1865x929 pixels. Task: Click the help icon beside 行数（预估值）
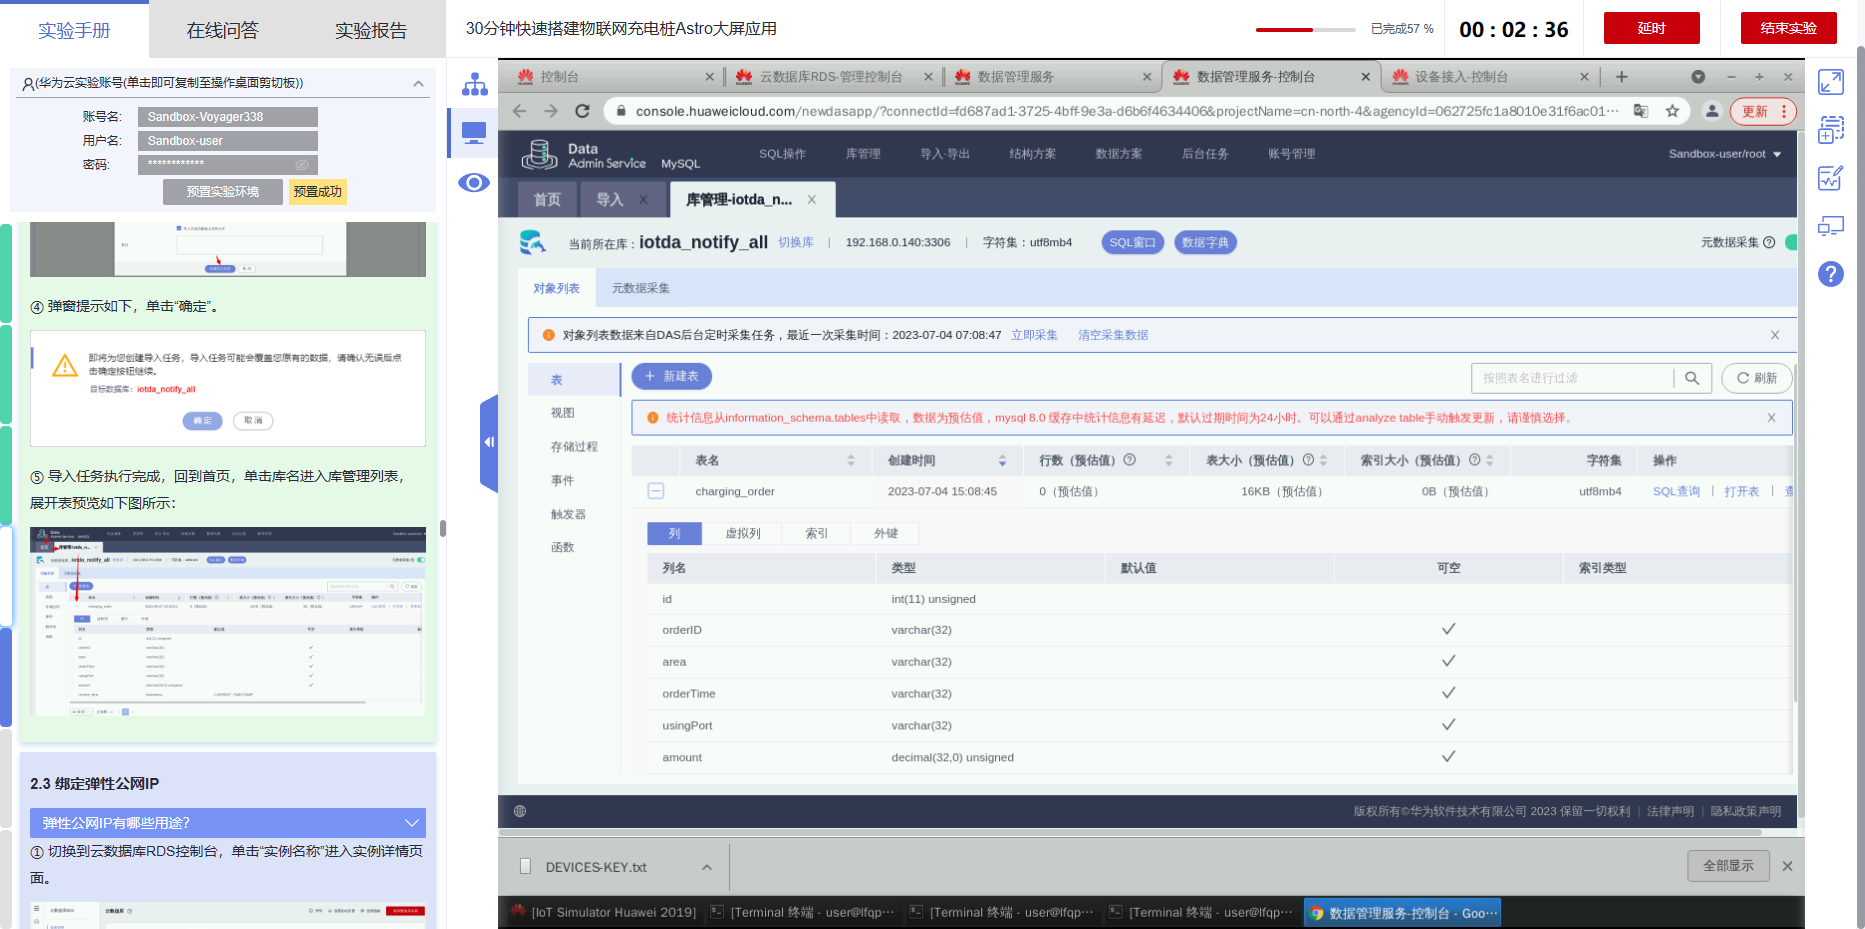click(x=1130, y=460)
